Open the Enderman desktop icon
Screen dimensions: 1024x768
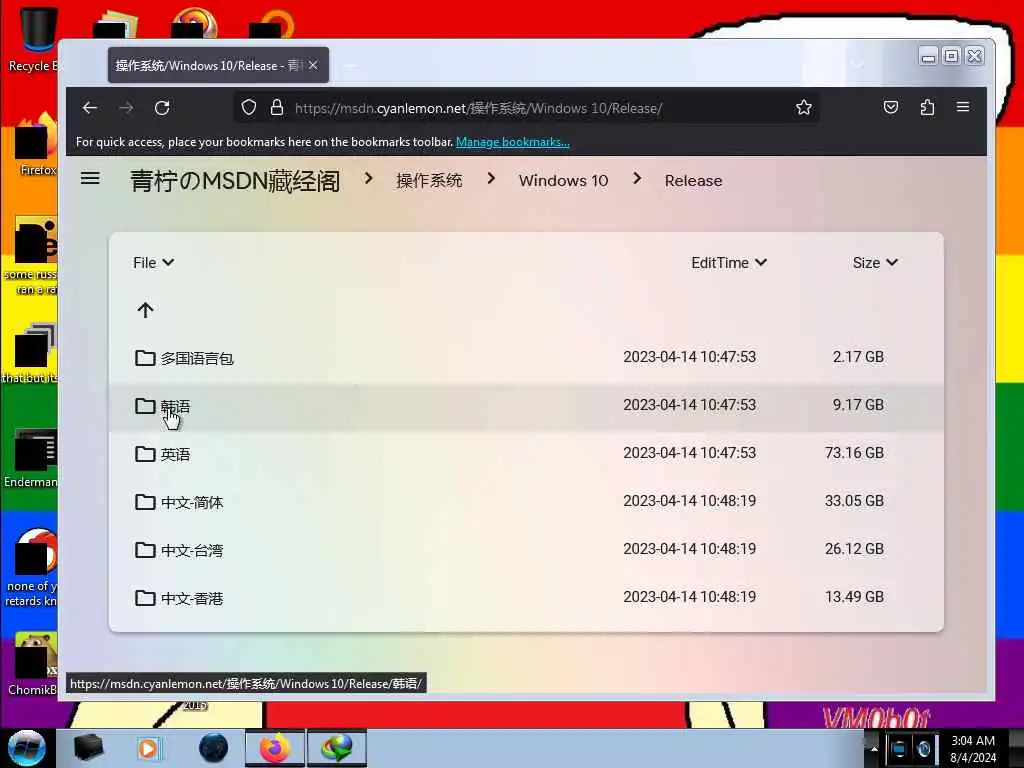pyautogui.click(x=31, y=457)
